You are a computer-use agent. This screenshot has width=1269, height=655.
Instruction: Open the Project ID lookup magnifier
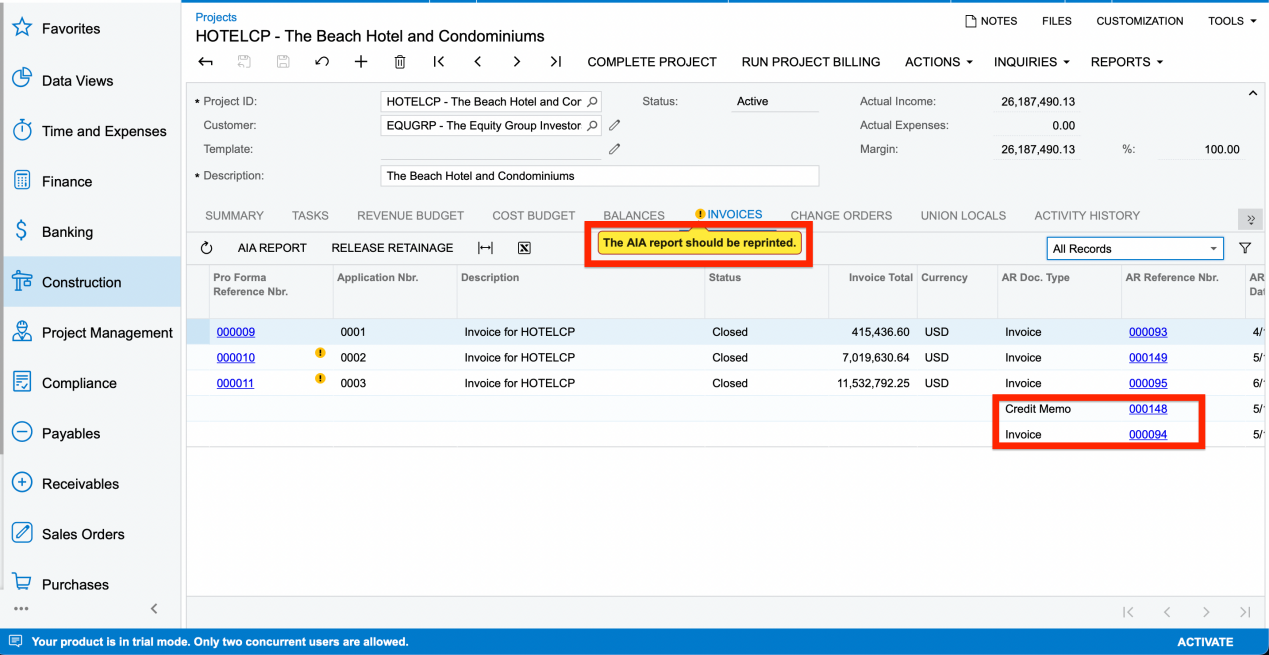592,102
